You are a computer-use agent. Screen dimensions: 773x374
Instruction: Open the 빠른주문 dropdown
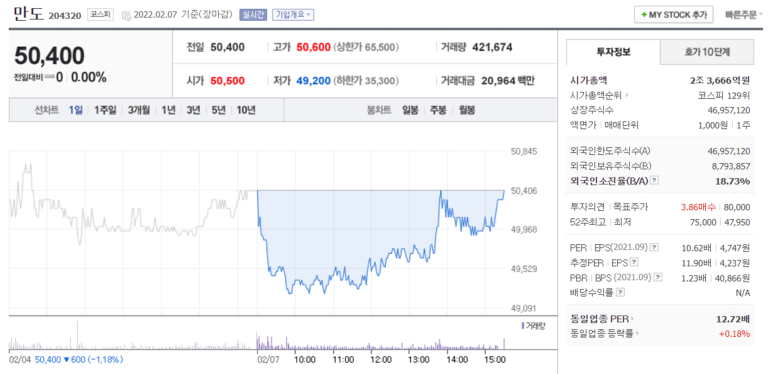[x=743, y=15]
